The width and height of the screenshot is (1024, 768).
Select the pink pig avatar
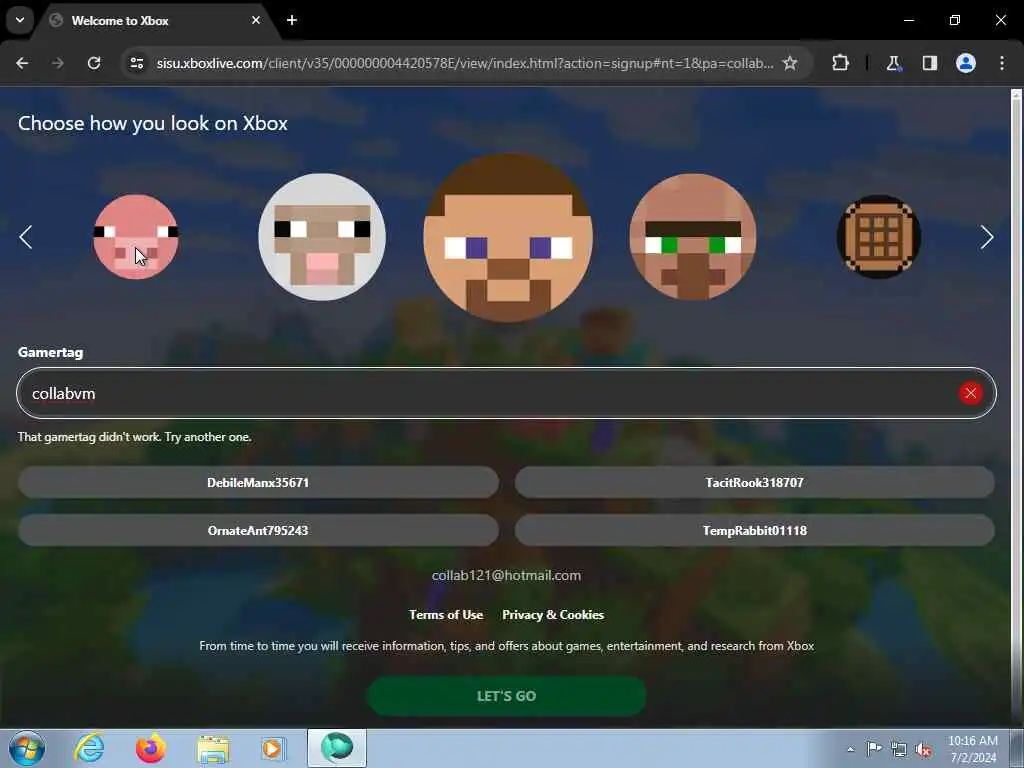pyautogui.click(x=136, y=236)
